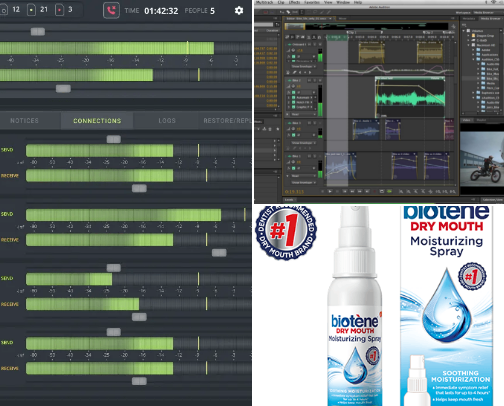Select the Lasso selection tool in Audition
Screen dimensions: 504x406
click(315, 12)
